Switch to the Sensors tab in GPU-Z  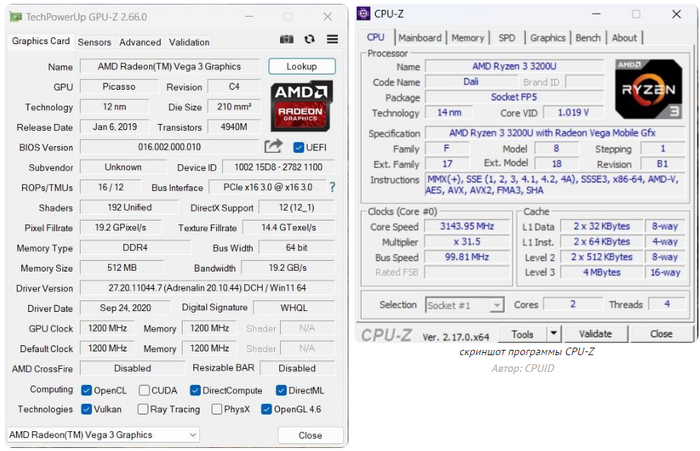tap(94, 43)
